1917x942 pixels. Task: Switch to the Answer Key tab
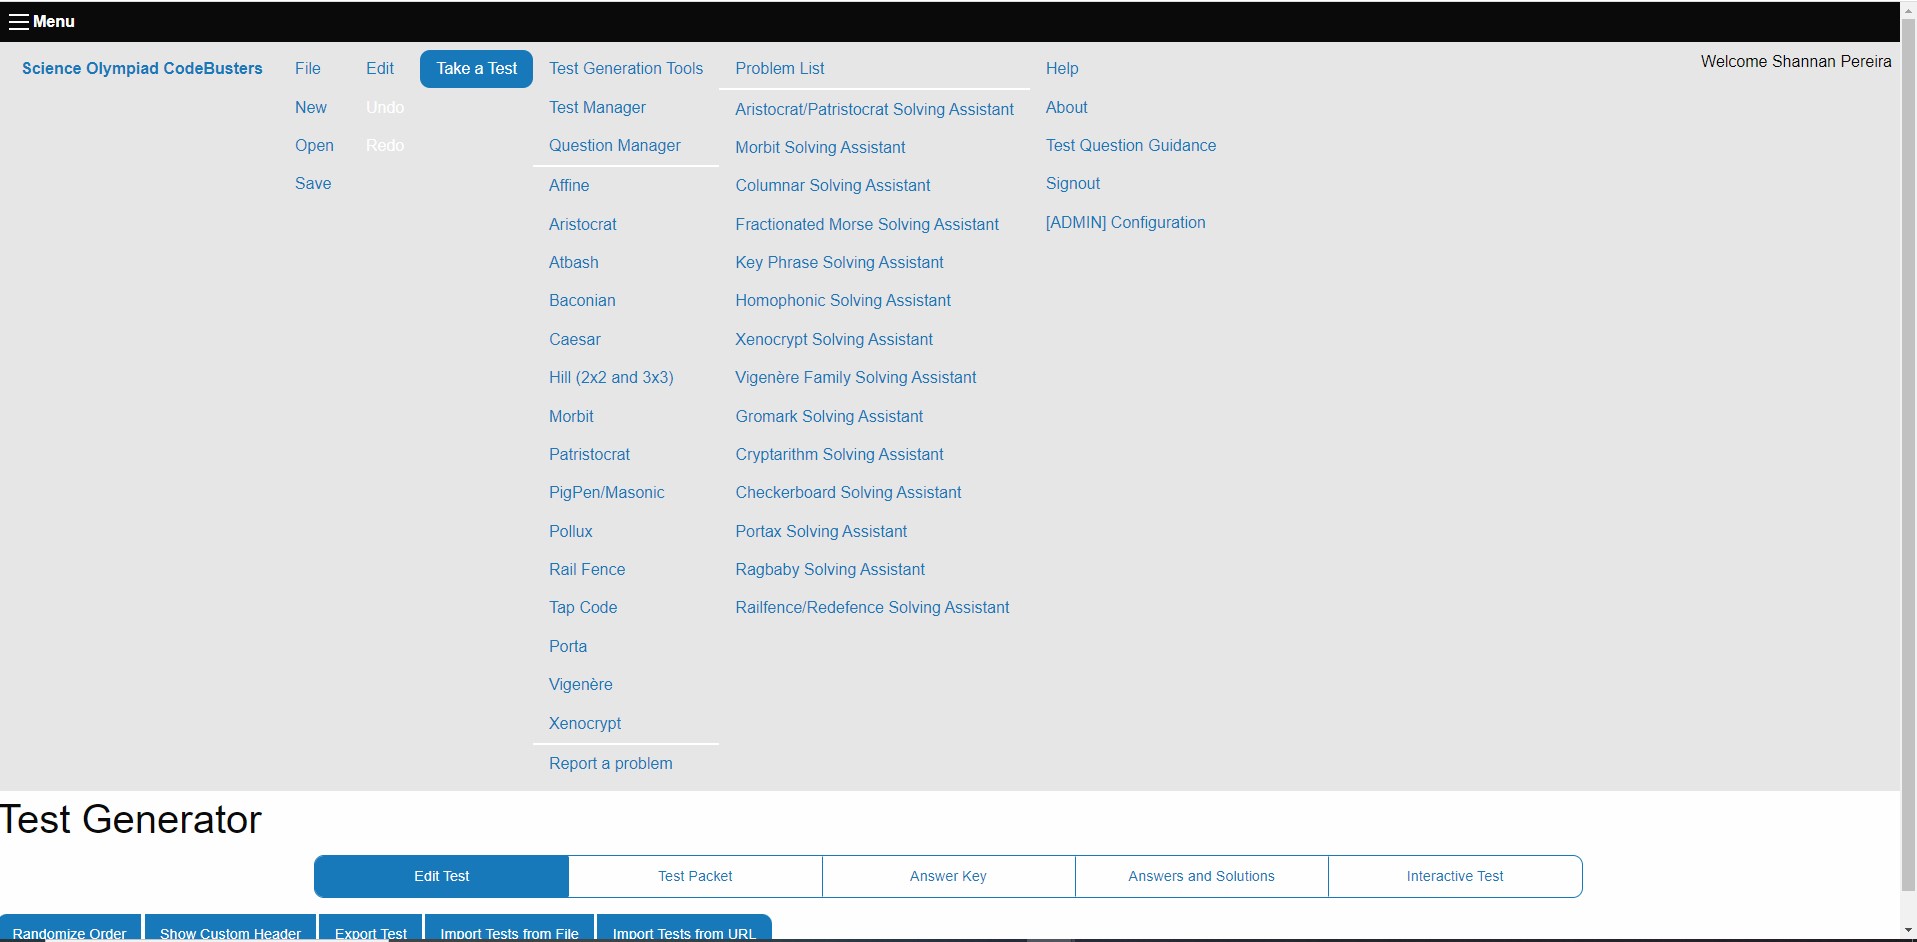pyautogui.click(x=947, y=876)
